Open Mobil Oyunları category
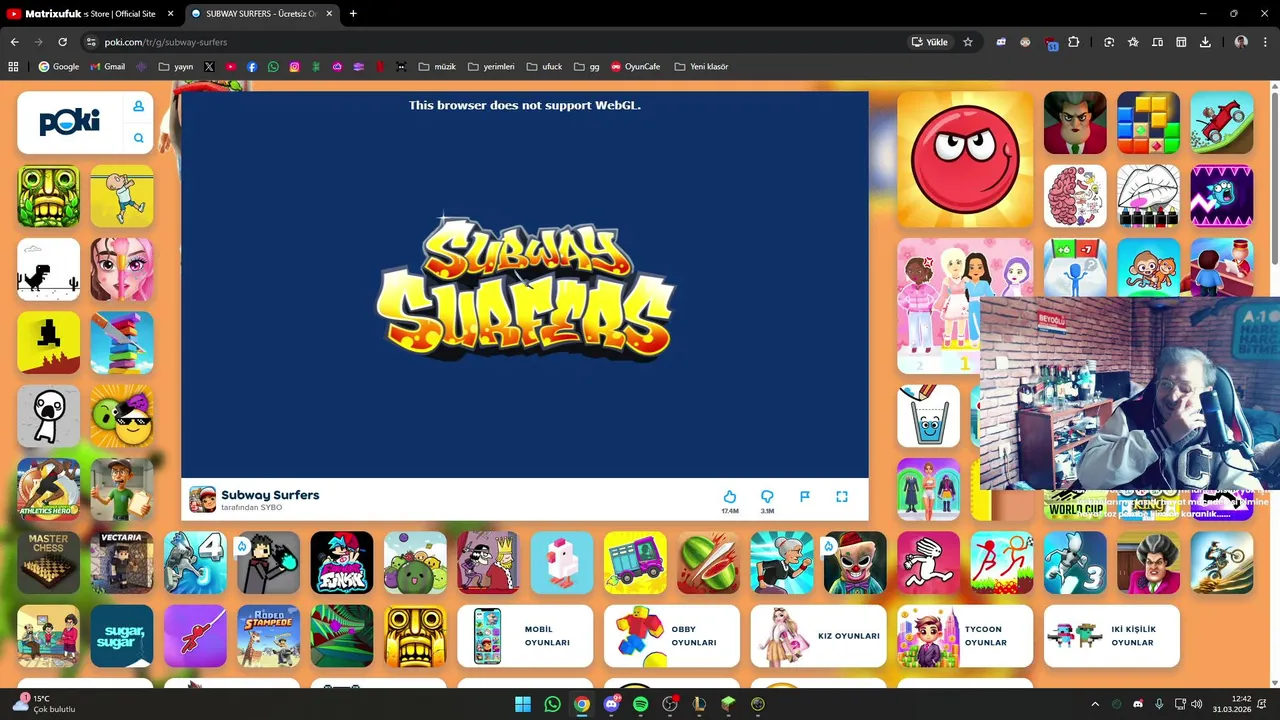The height and width of the screenshot is (720, 1280). [525, 636]
